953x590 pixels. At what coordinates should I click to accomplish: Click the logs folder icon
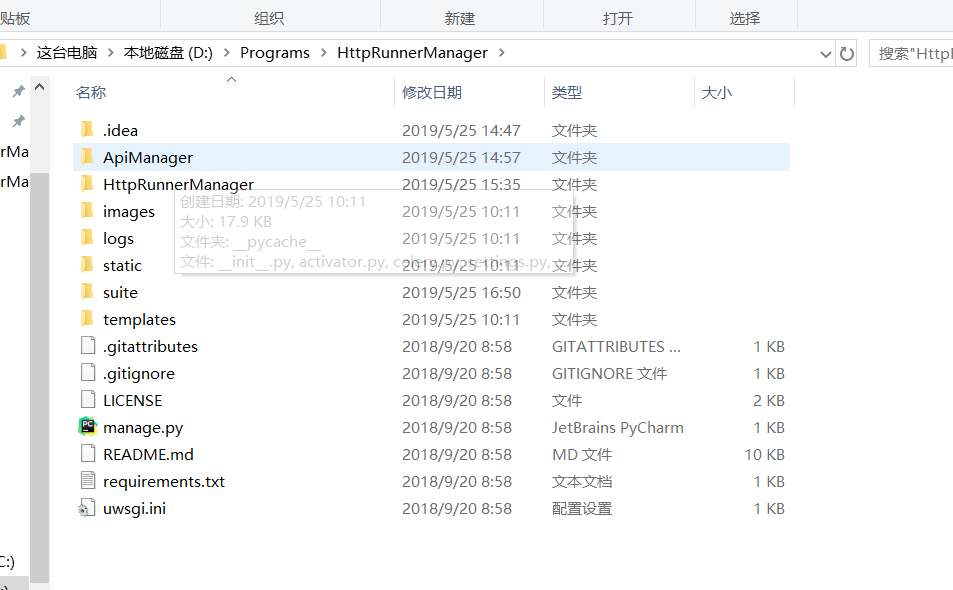click(88, 238)
